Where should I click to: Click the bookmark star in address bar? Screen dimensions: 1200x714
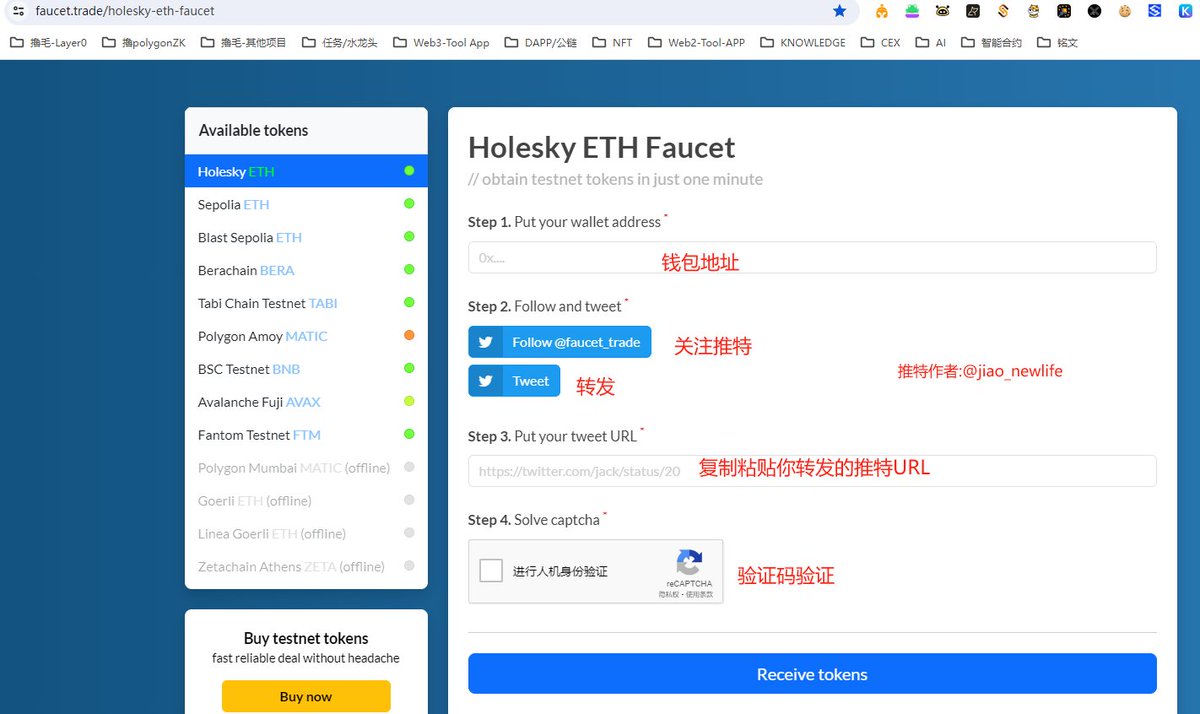(839, 11)
